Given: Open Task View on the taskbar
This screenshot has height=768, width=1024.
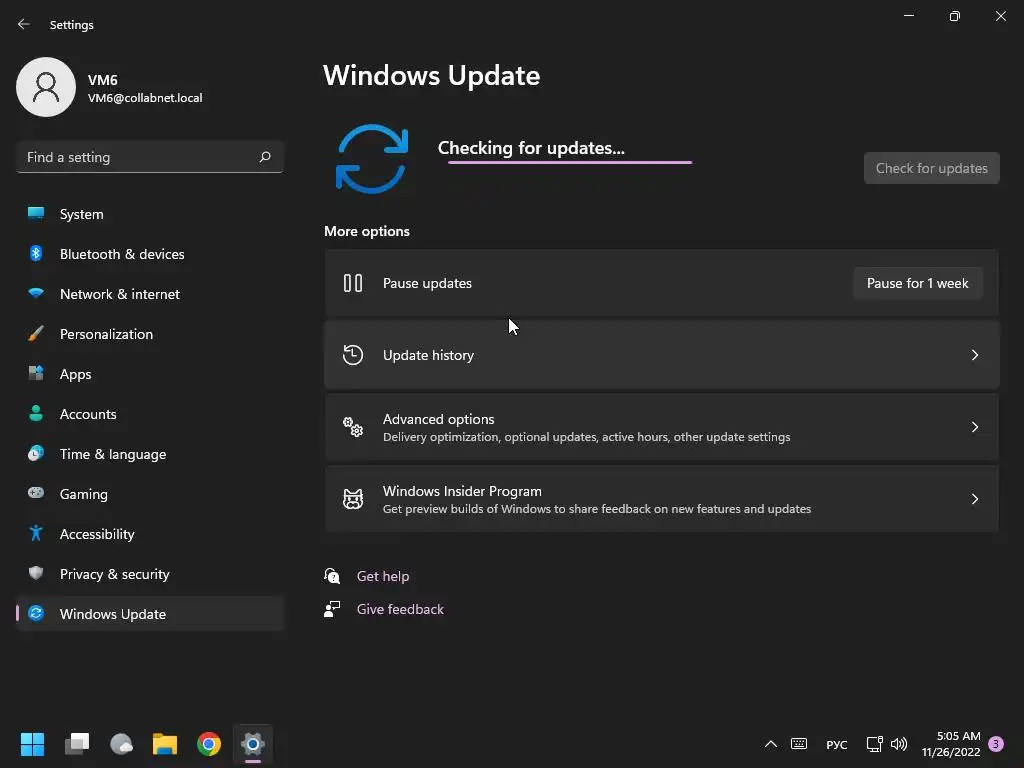Looking at the screenshot, I should (x=77, y=744).
